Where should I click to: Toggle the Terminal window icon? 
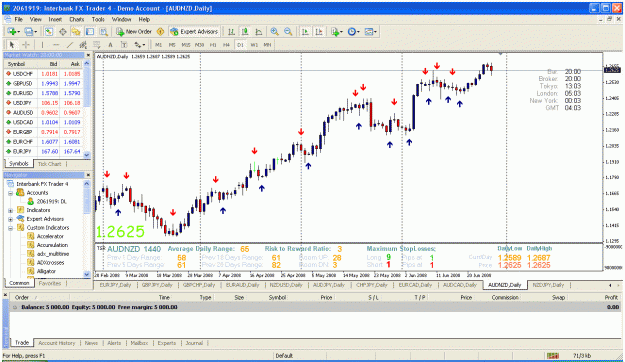point(90,31)
